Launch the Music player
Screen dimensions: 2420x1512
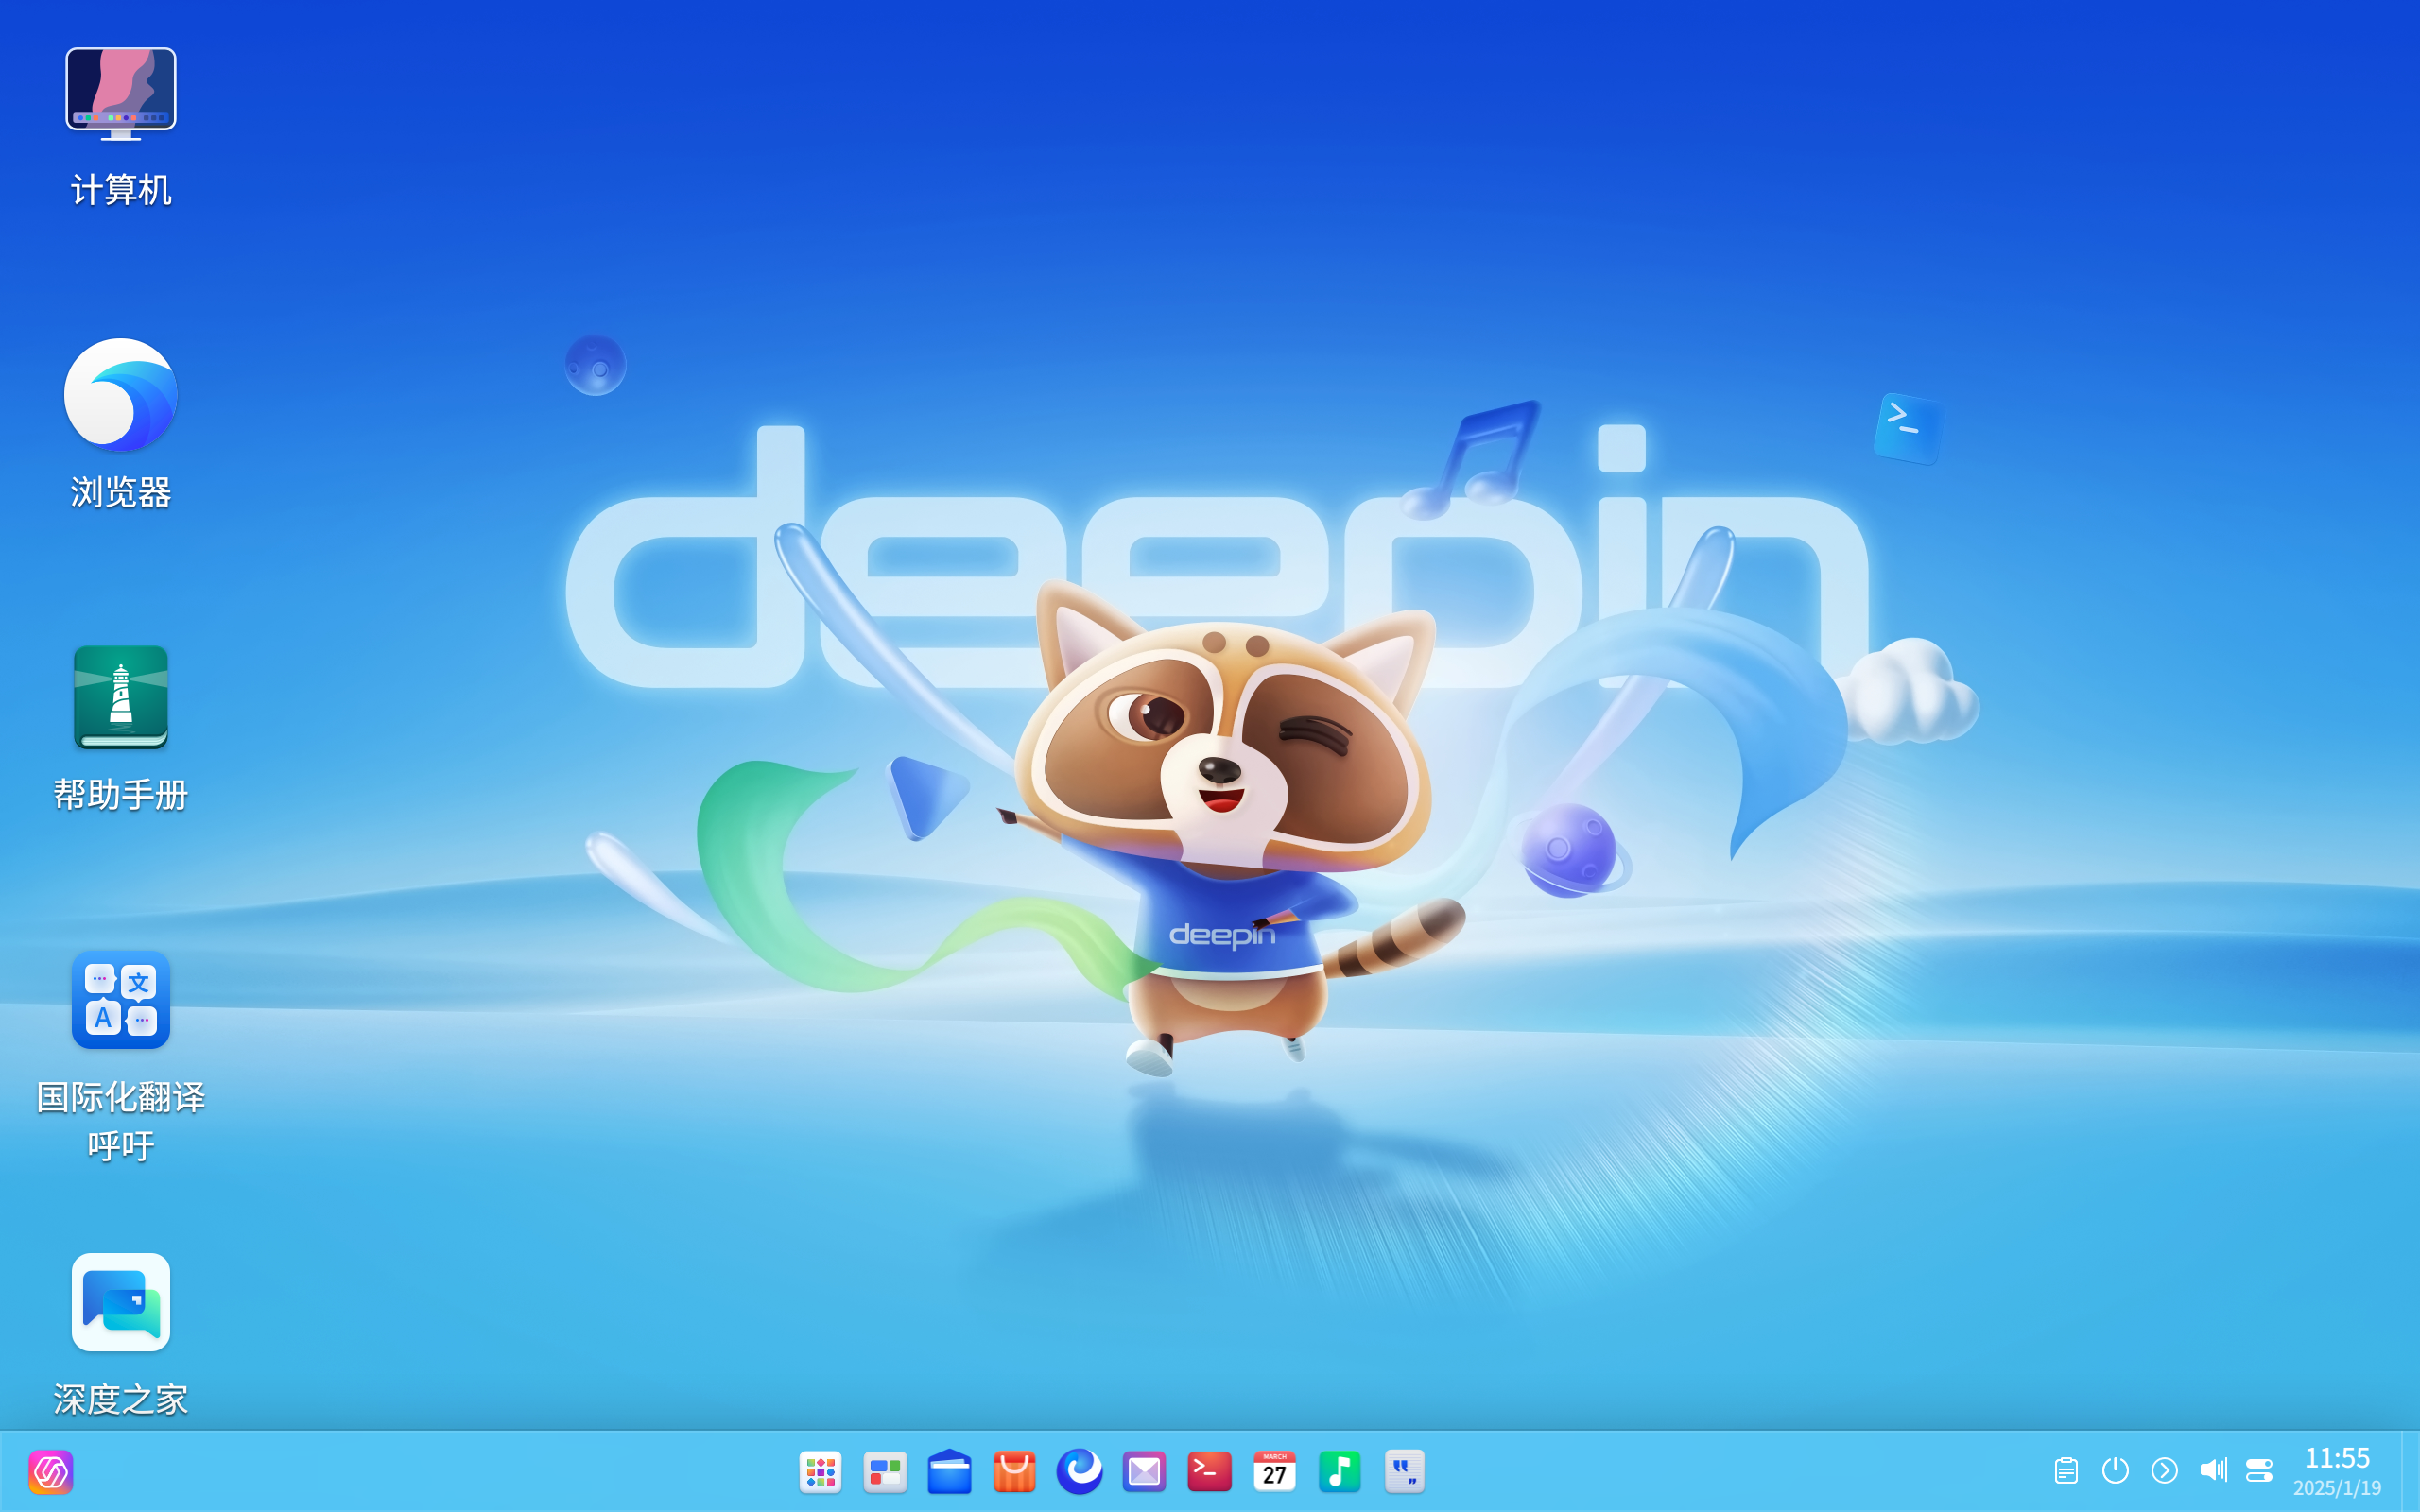[x=1339, y=1471]
